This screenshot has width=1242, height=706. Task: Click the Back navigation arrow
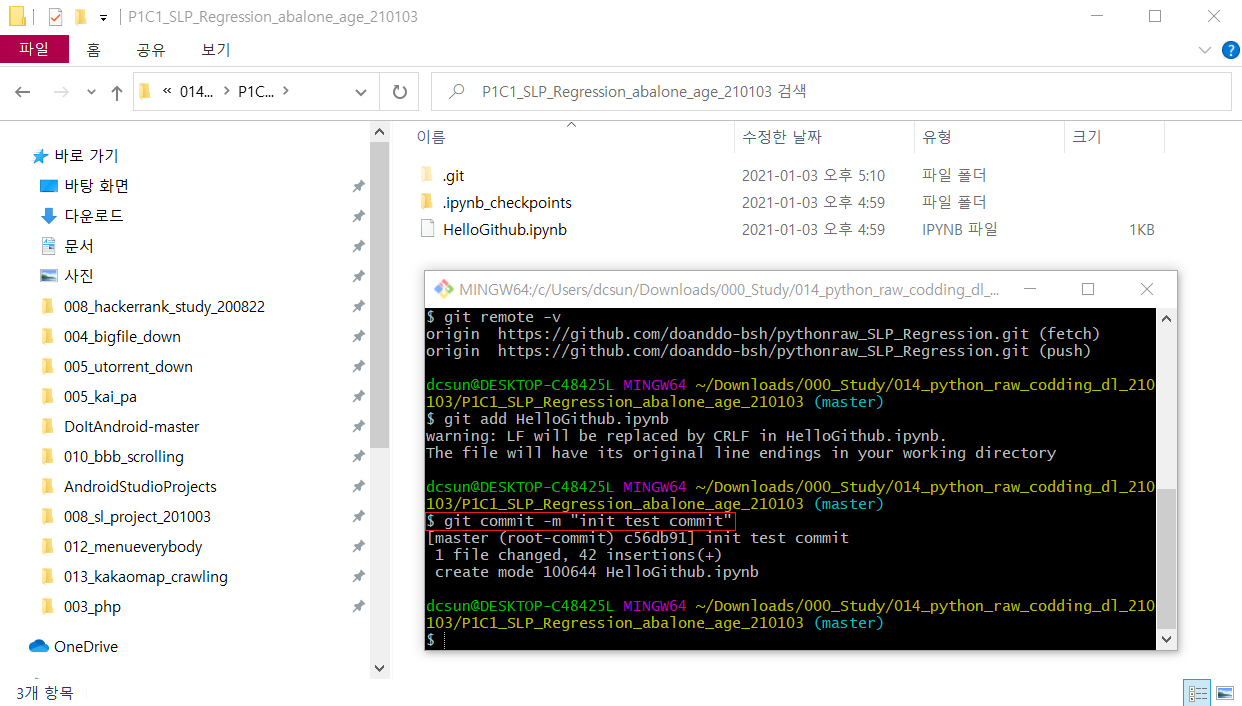[x=23, y=92]
